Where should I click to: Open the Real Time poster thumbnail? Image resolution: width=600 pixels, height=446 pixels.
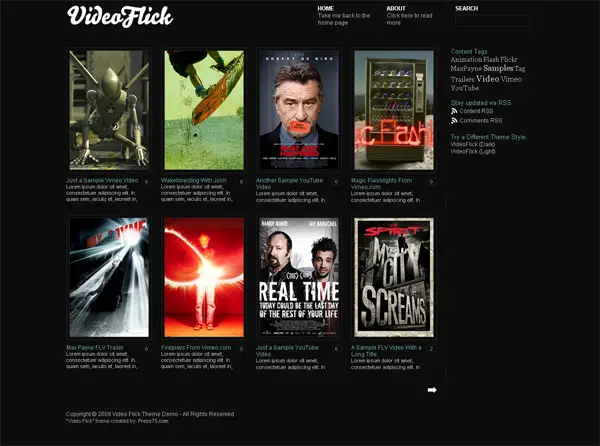[x=299, y=277]
